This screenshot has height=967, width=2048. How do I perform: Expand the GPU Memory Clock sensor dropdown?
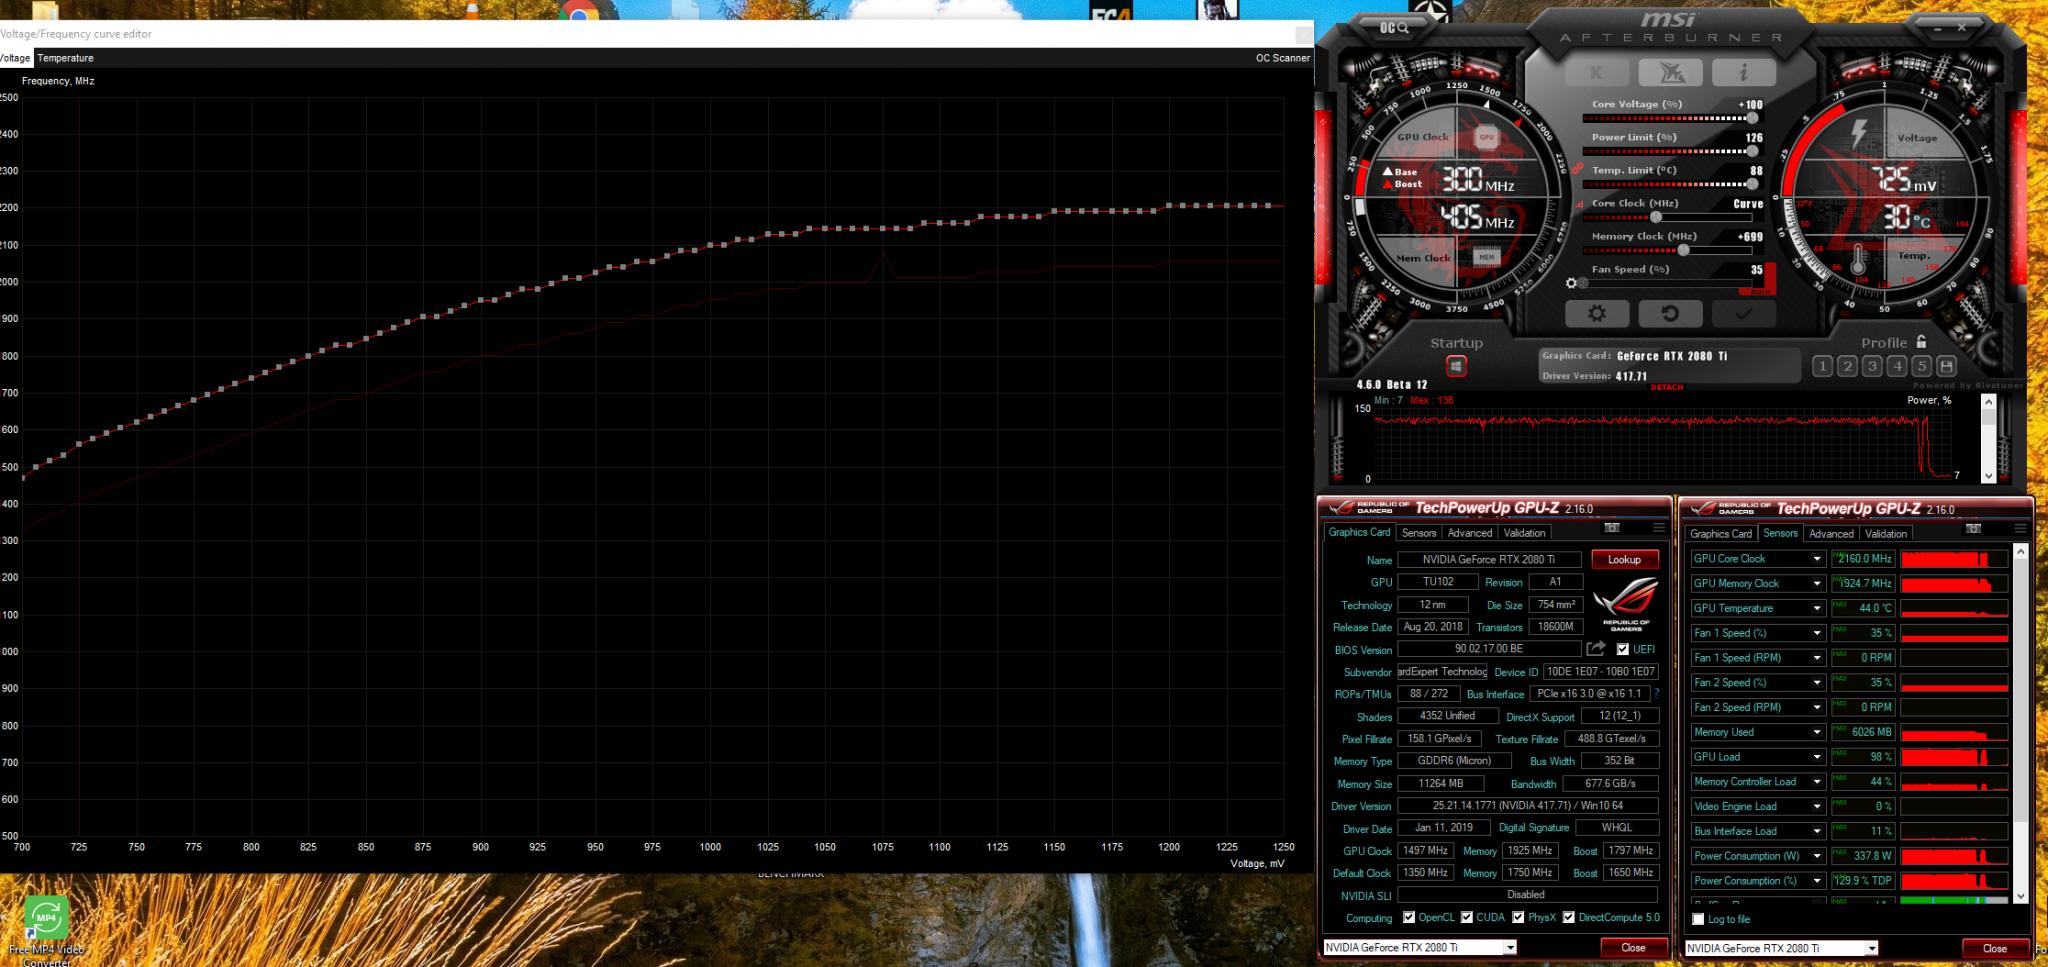tap(1817, 584)
